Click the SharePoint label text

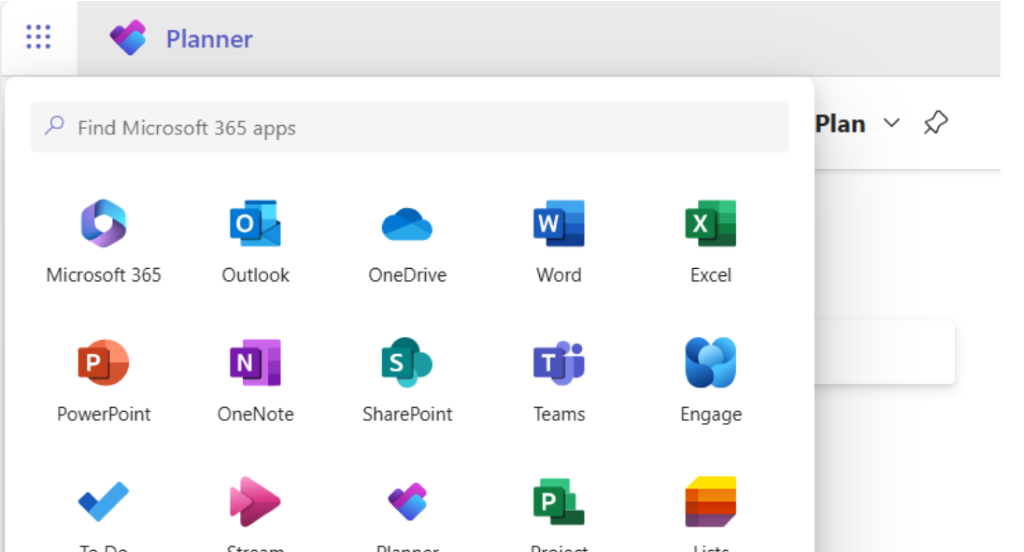[407, 414]
